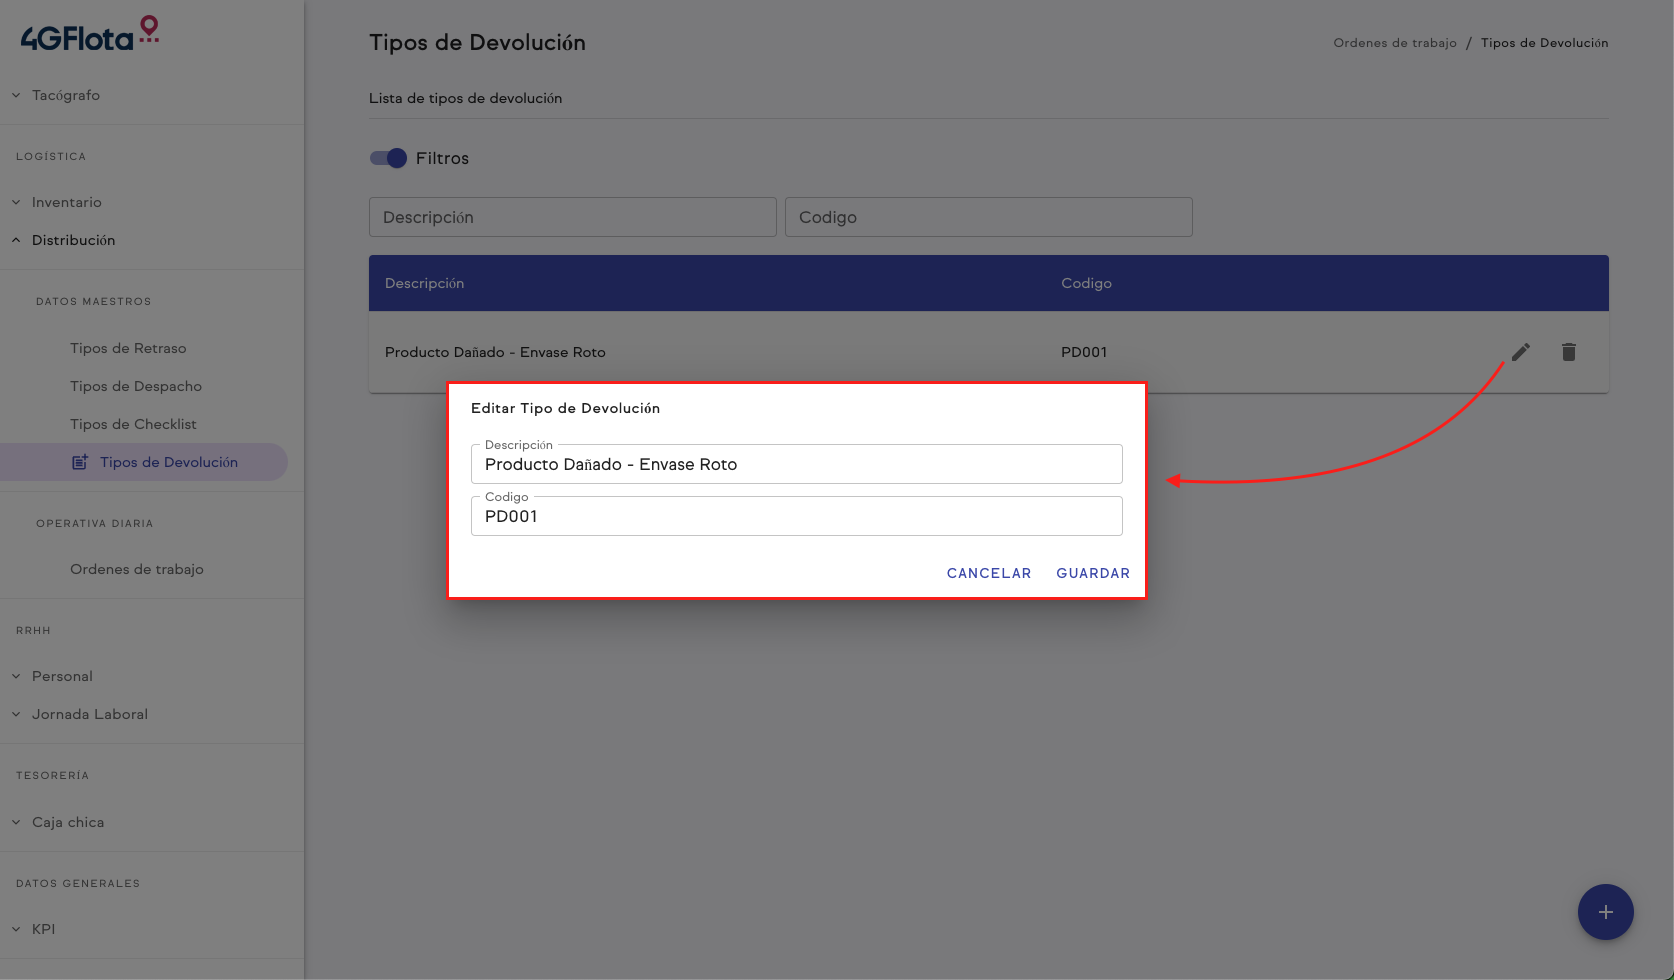Click the GUARDAR button in dialog
Viewport: 1674px width, 980px height.
pos(1093,573)
